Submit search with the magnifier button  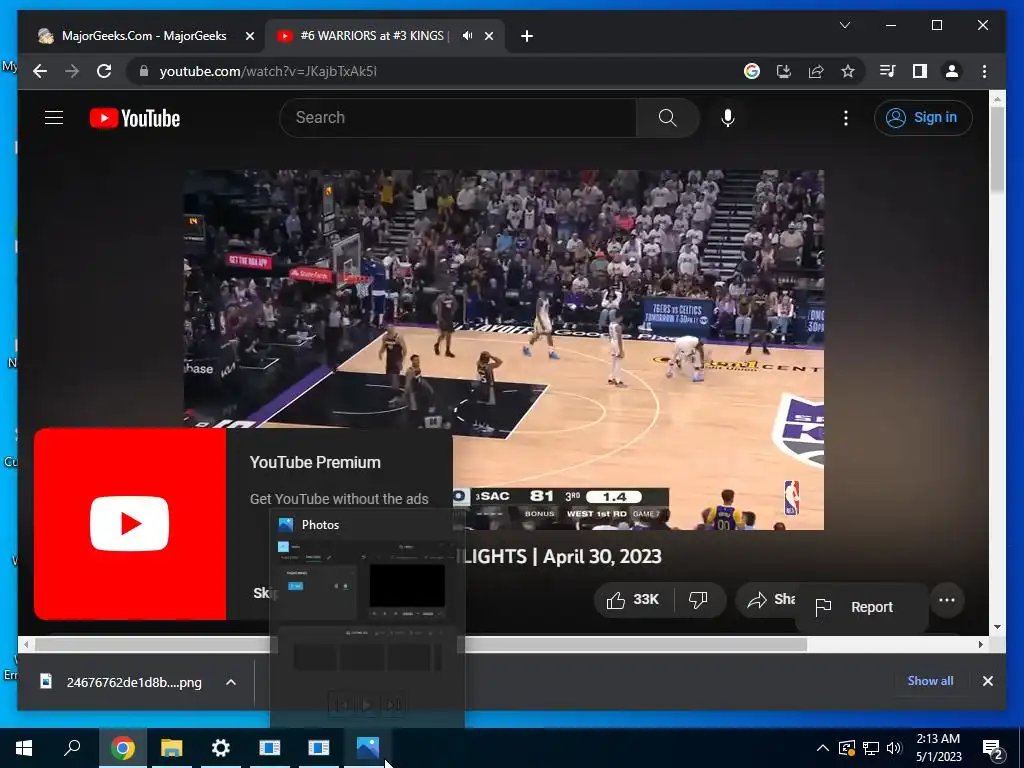coord(667,118)
